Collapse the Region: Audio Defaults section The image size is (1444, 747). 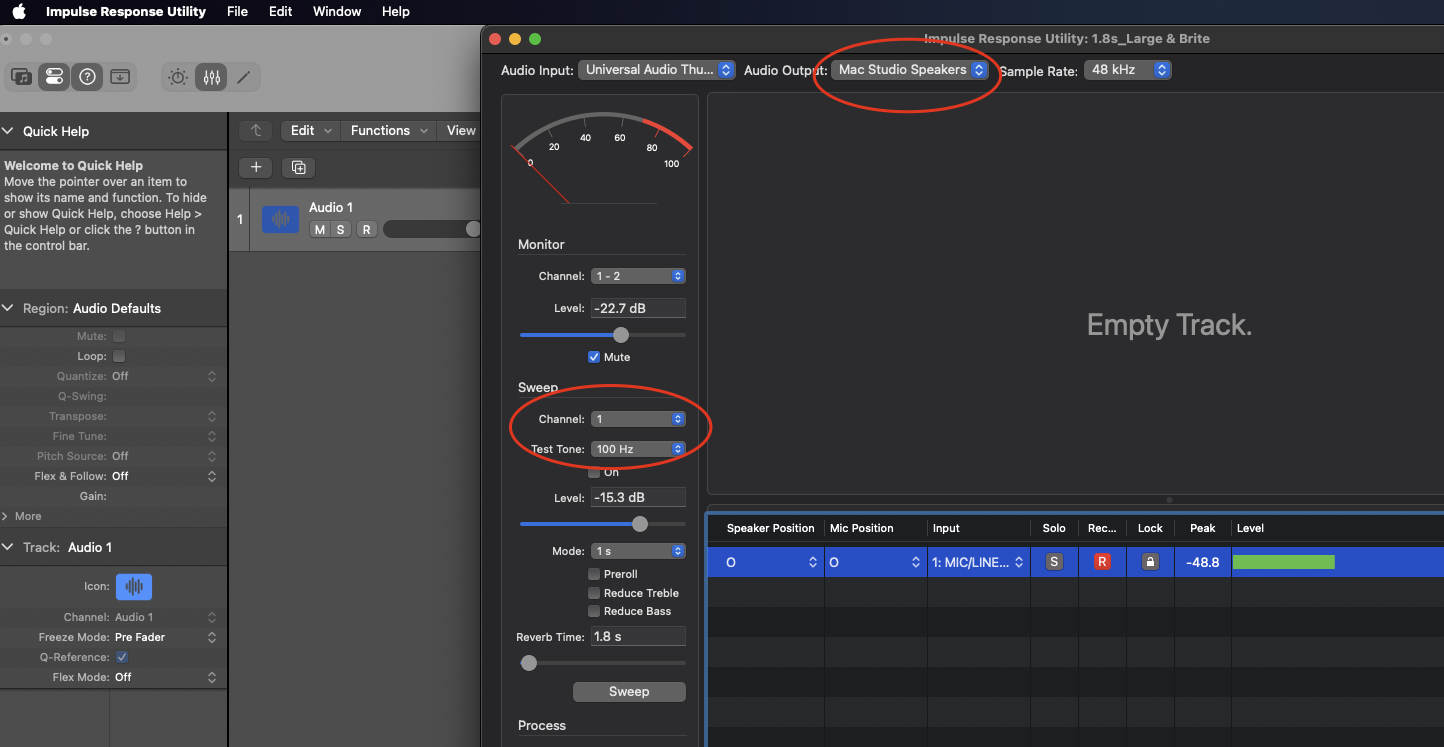[x=8, y=308]
